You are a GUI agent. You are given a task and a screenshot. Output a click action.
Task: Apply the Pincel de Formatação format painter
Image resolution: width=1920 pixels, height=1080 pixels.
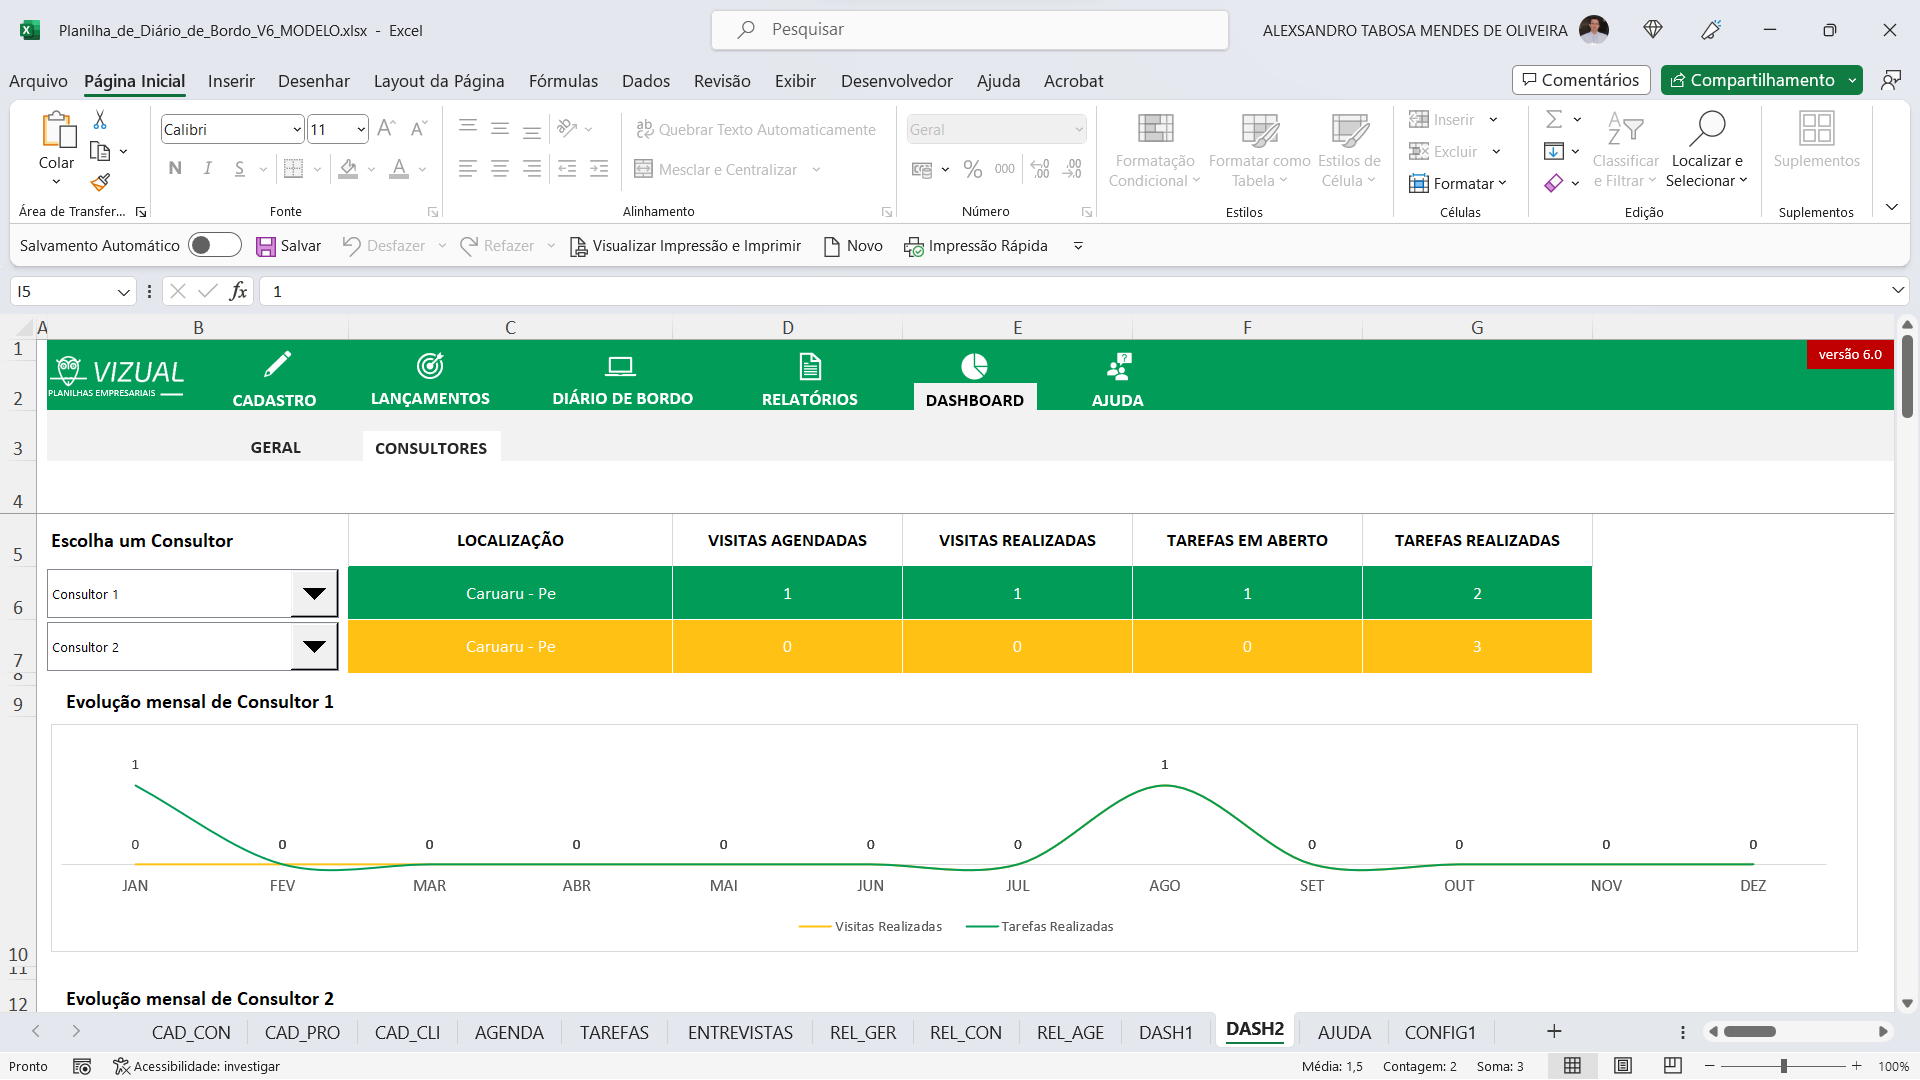click(x=99, y=183)
